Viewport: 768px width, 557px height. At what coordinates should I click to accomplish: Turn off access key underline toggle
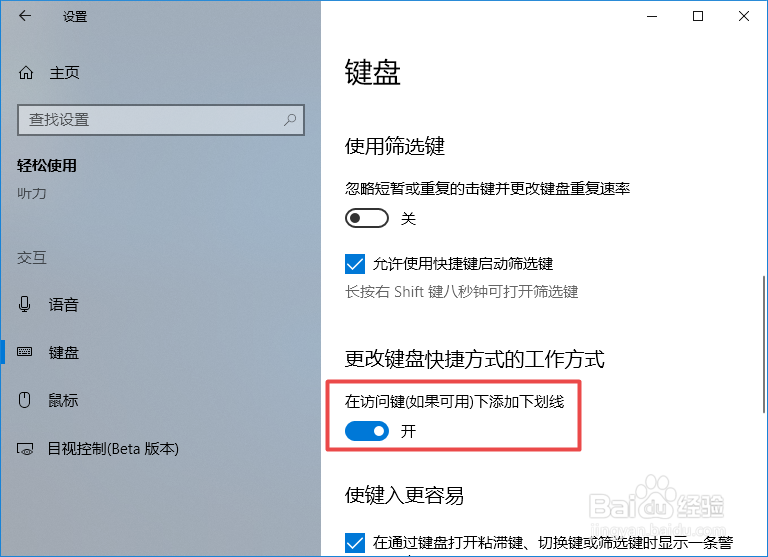pos(367,431)
